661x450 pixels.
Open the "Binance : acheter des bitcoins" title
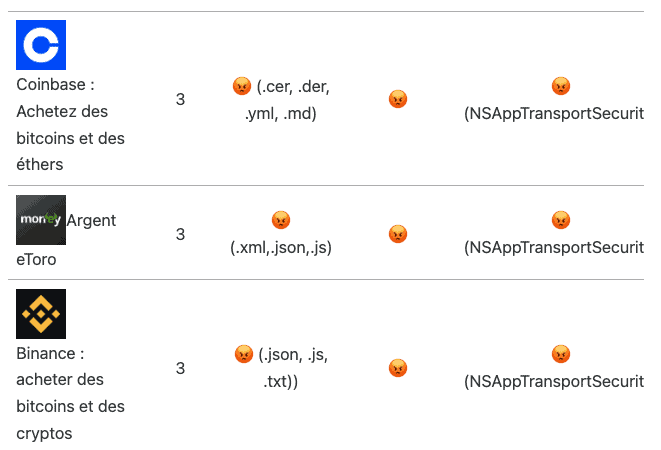click(x=70, y=394)
